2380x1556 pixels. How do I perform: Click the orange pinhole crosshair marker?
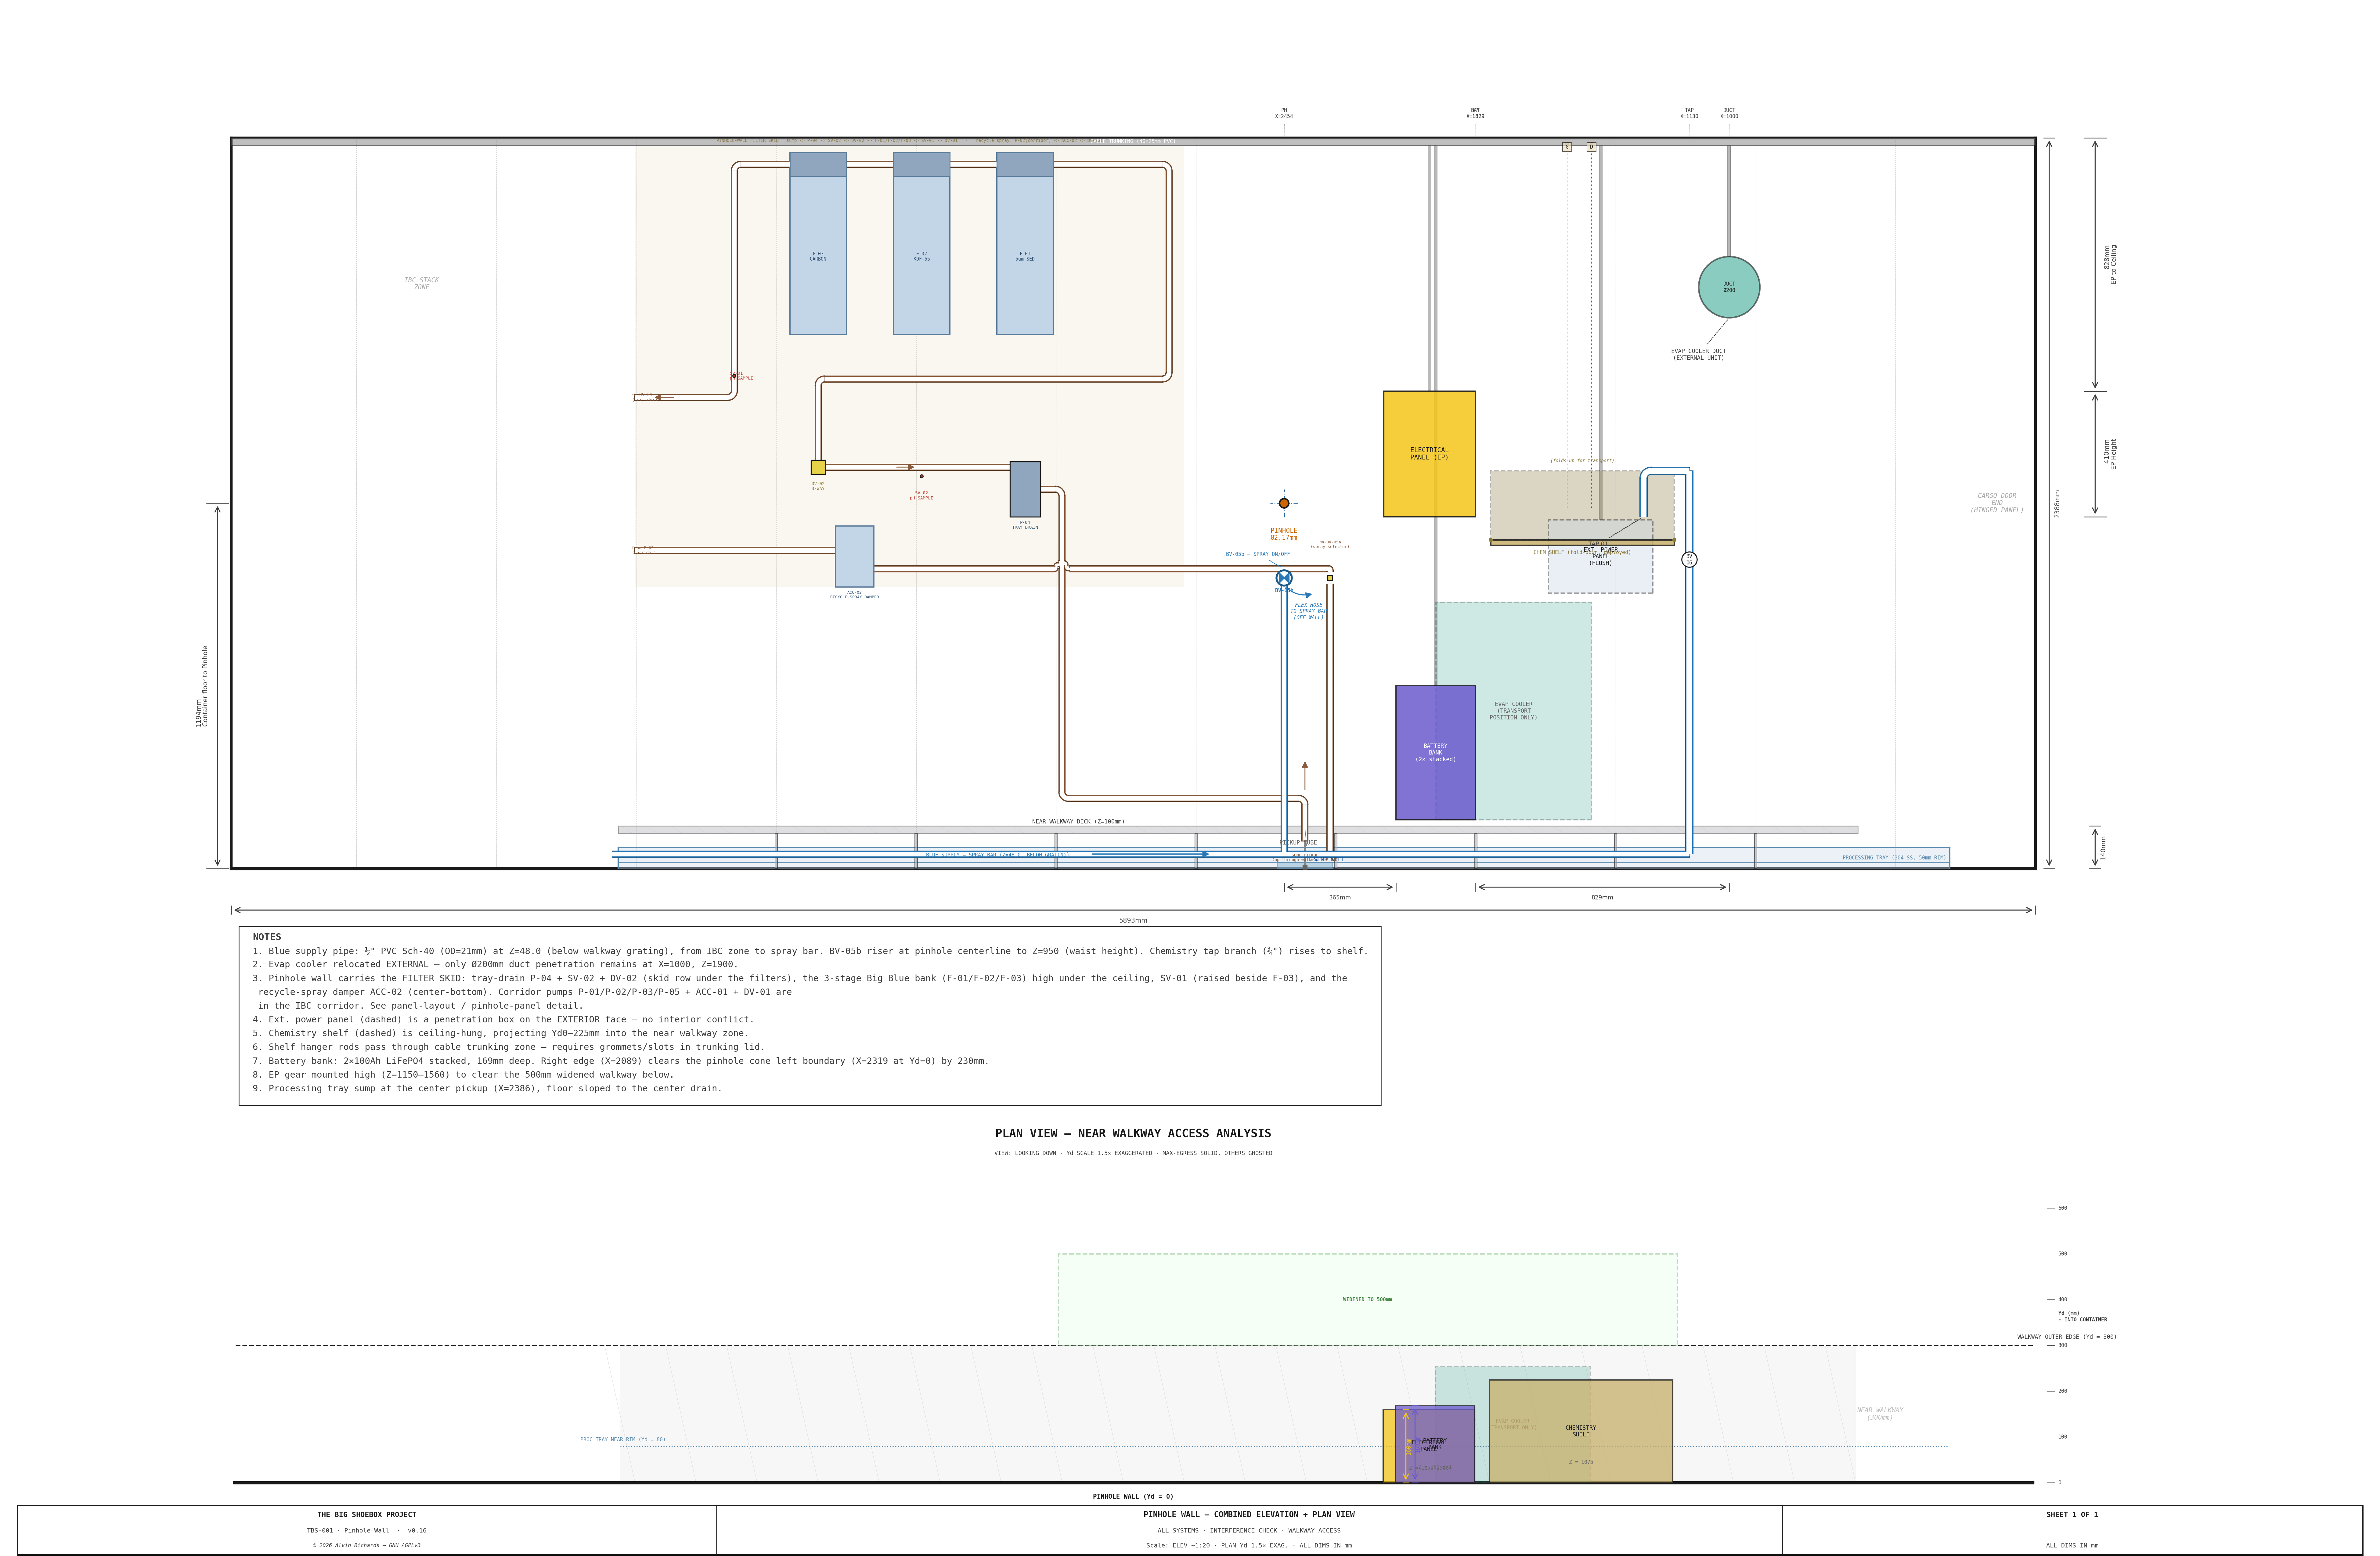pyautogui.click(x=1284, y=503)
